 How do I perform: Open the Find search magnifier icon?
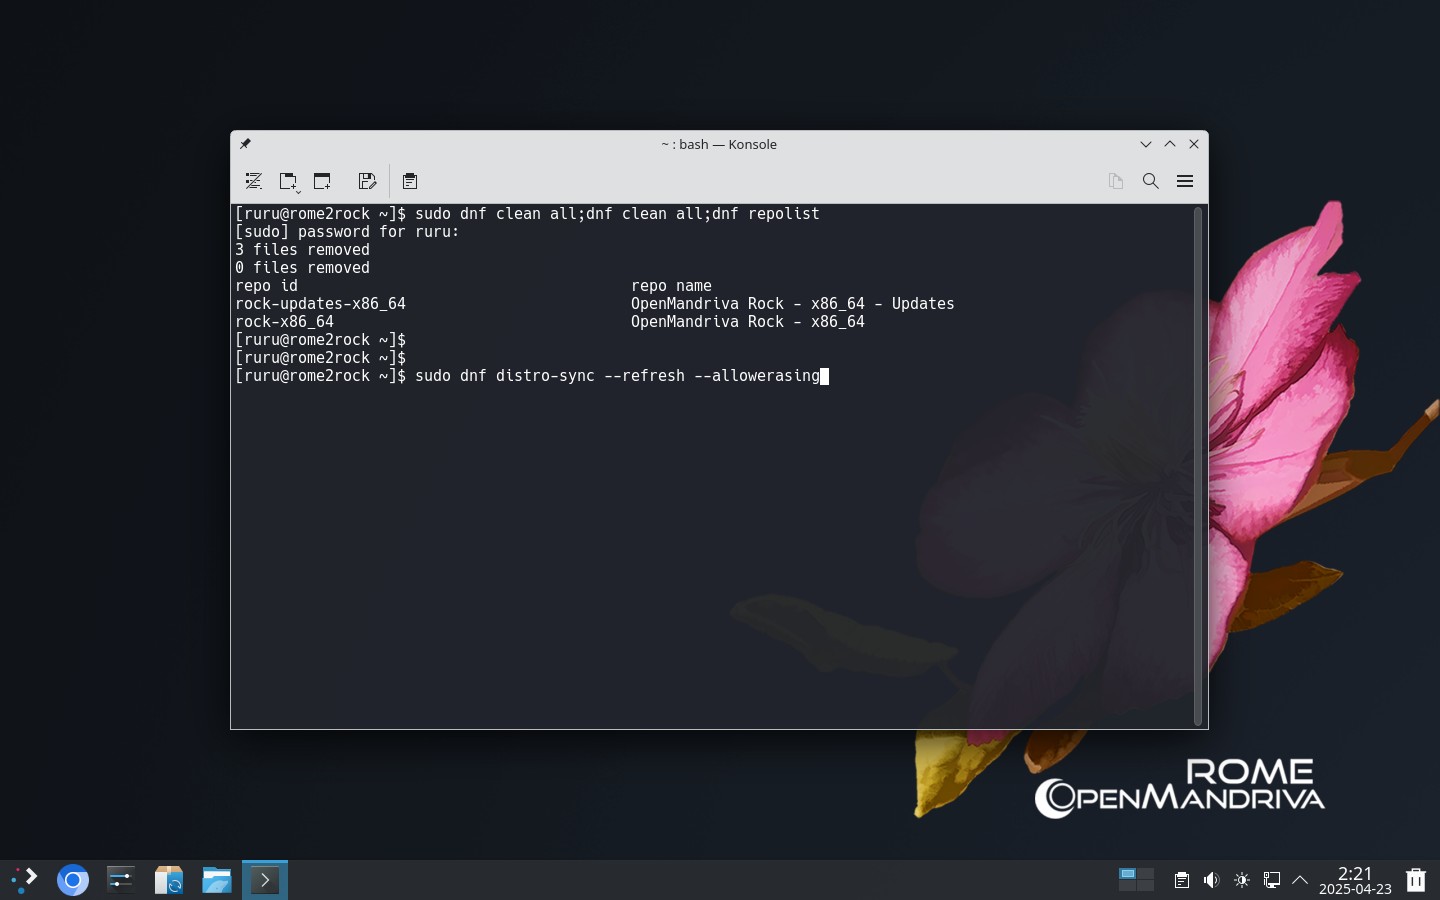[1151, 181]
